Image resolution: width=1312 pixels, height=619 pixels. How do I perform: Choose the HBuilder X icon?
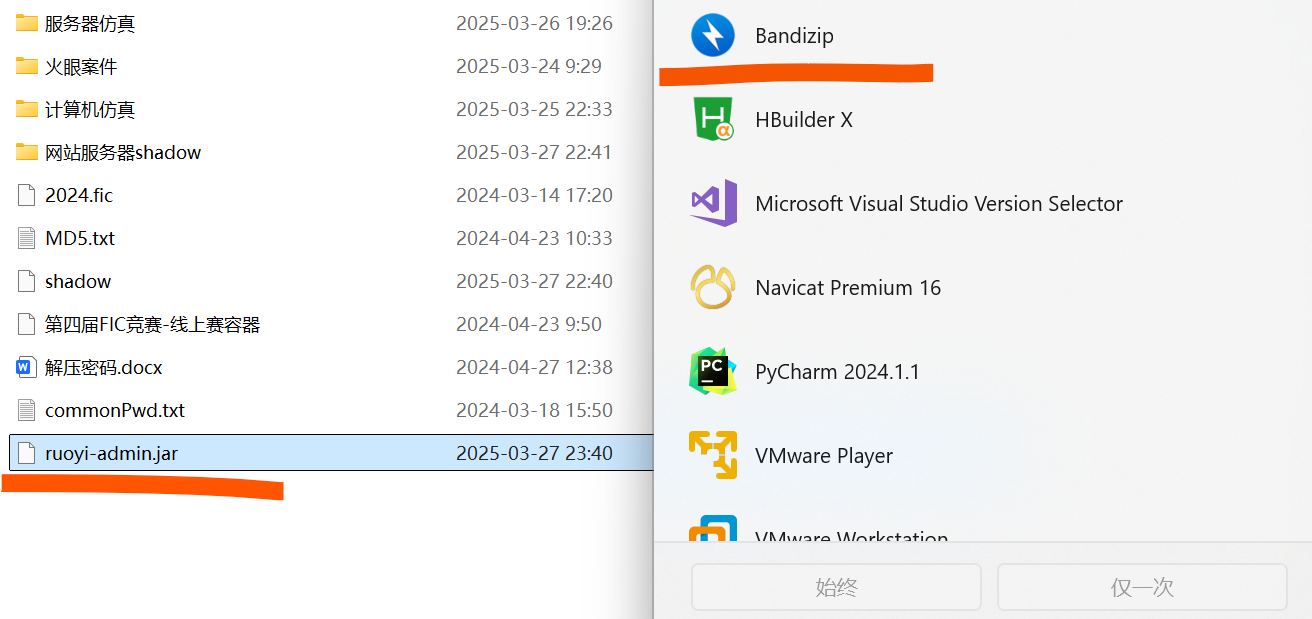point(713,119)
